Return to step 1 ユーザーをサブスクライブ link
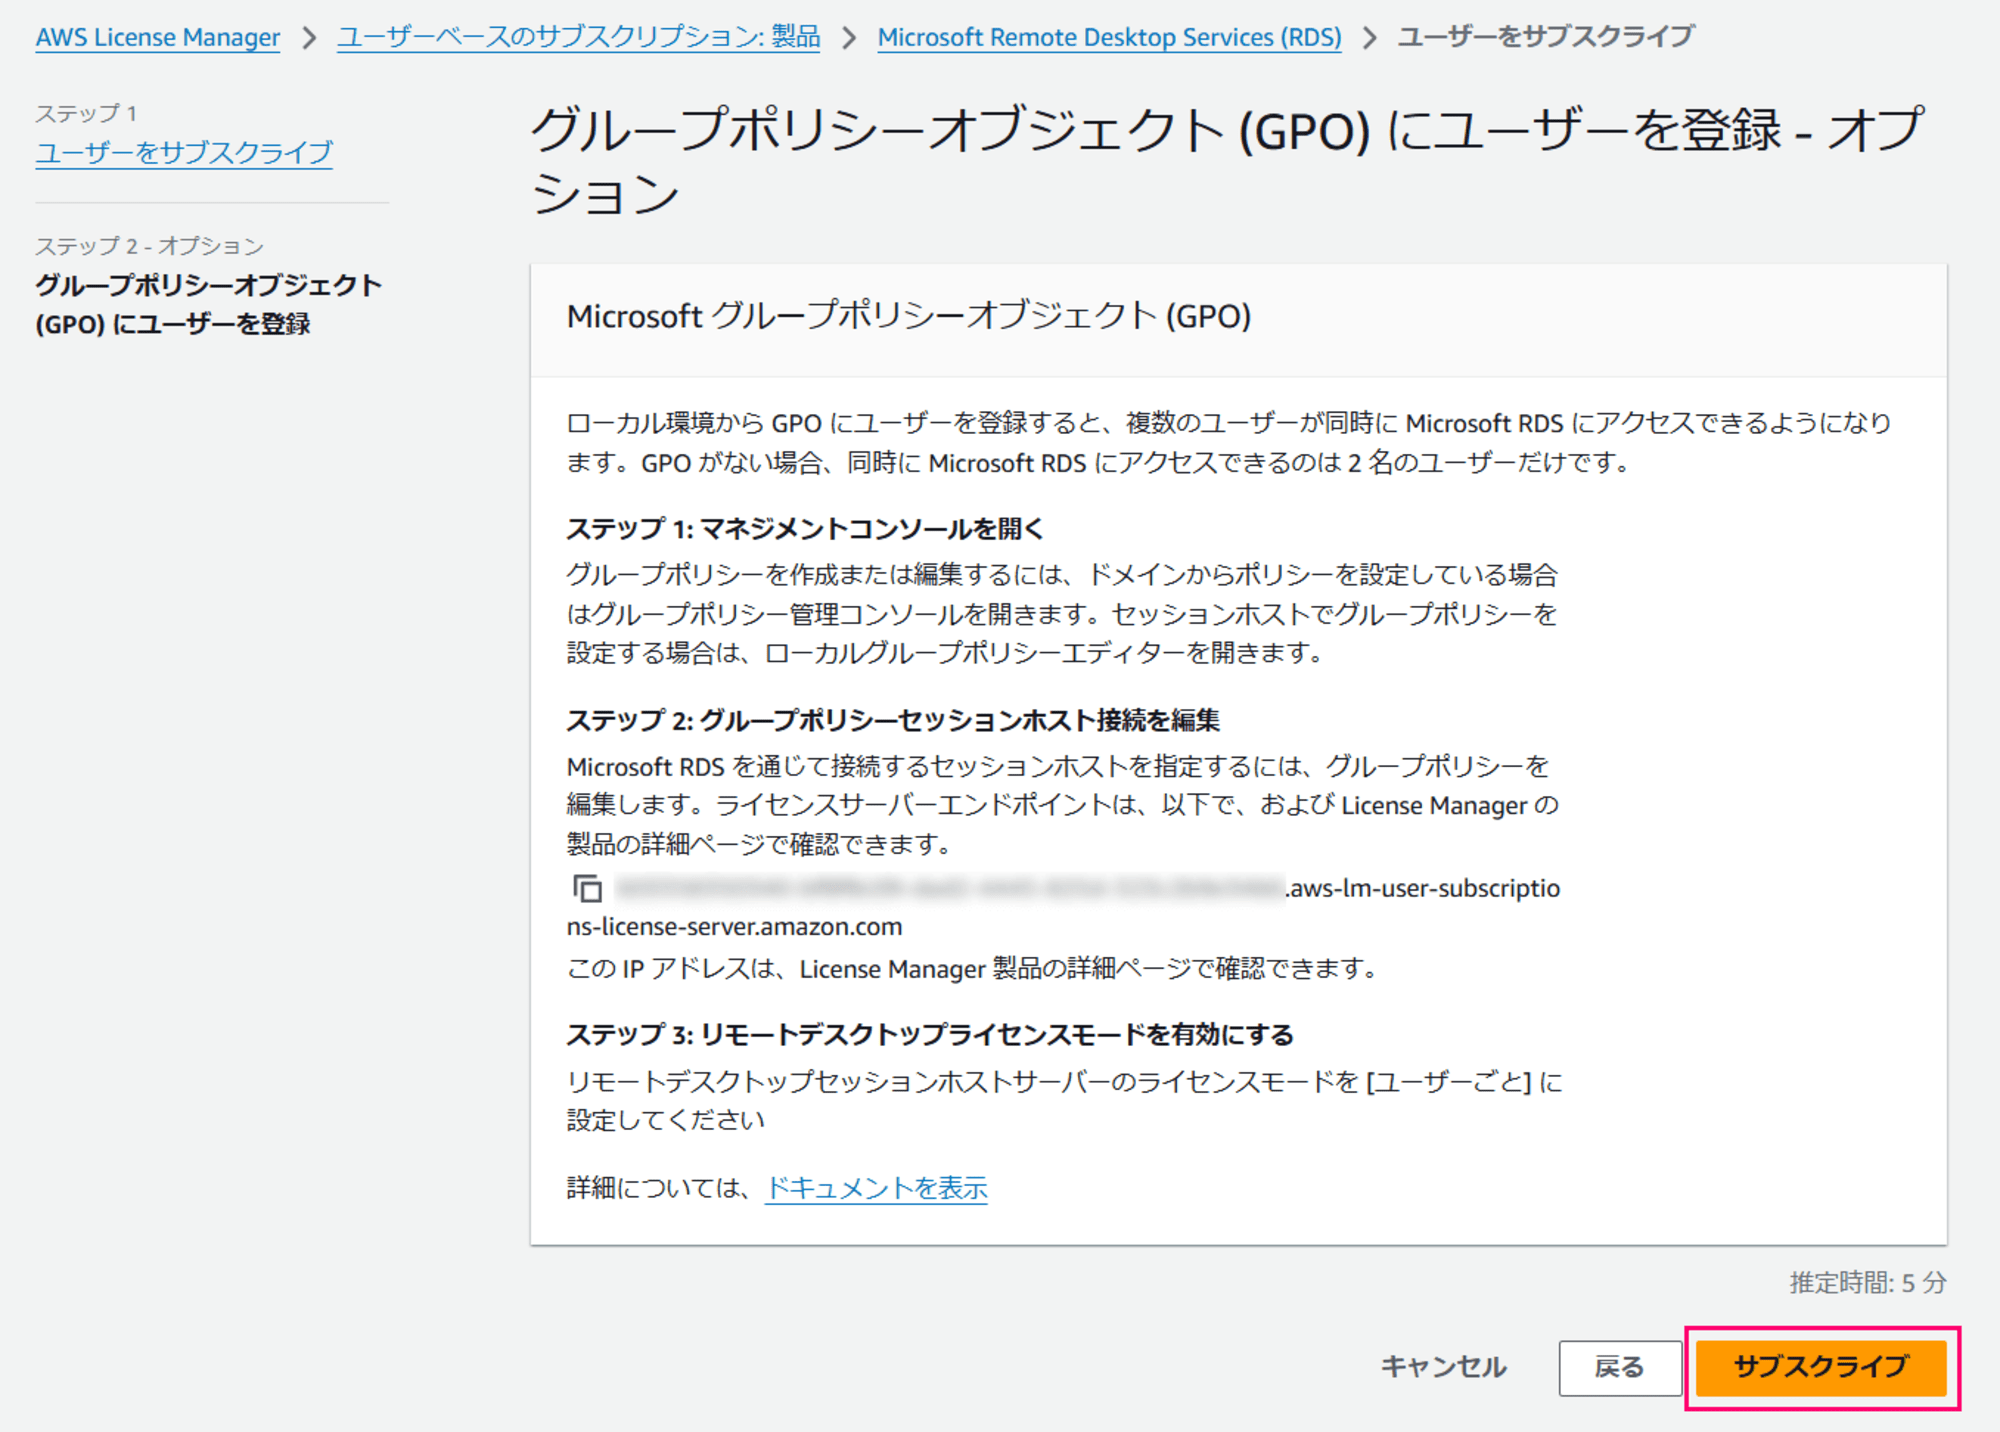This screenshot has height=1432, width=2000. (x=184, y=153)
